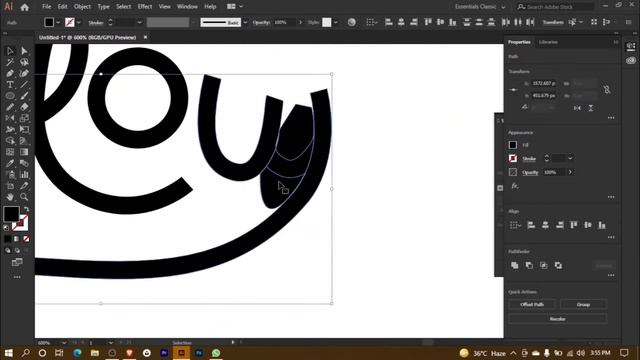The image size is (640, 360).
Task: Open the underlined Opacity link in Appearance
Action: 530,172
